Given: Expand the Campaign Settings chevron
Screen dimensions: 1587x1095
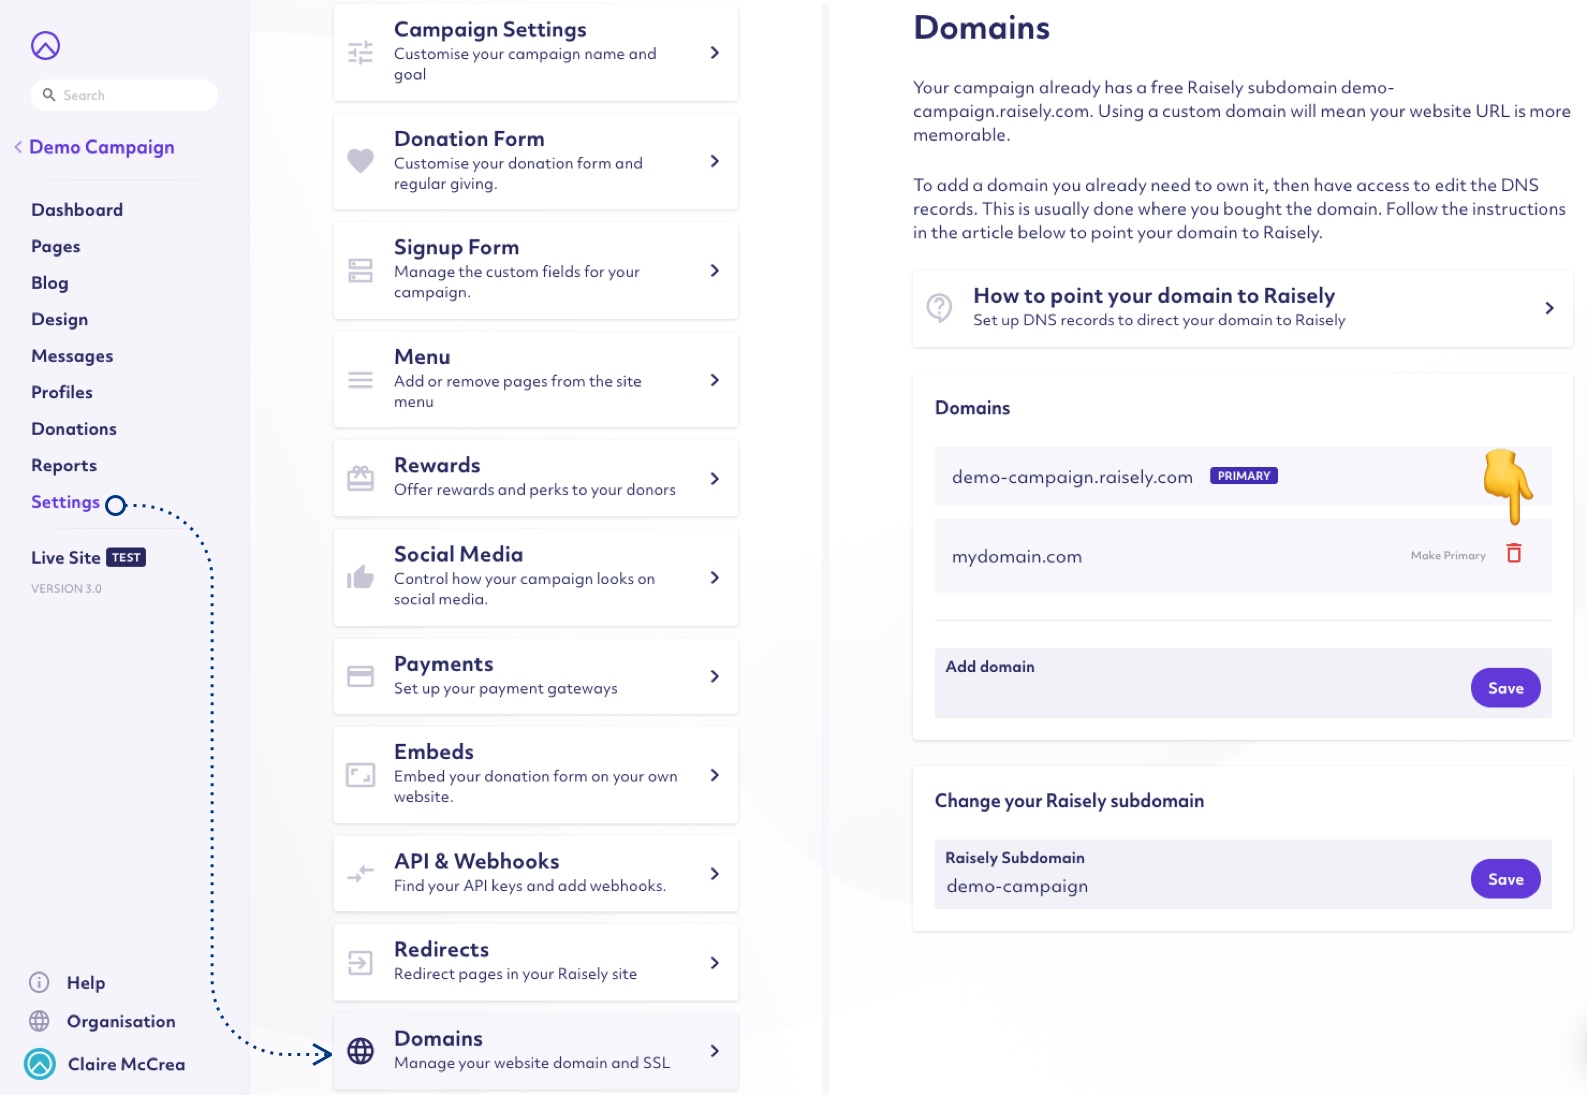Looking at the screenshot, I should pyautogui.click(x=714, y=52).
